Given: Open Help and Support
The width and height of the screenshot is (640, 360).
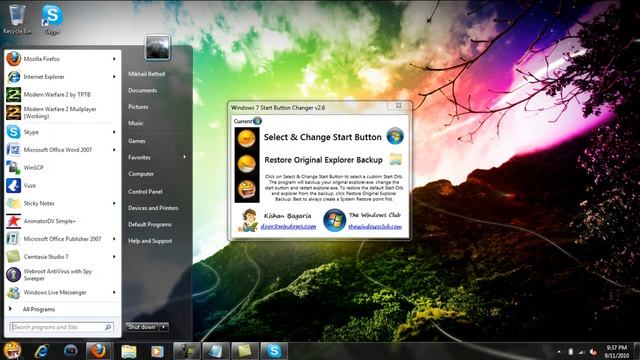Looking at the screenshot, I should point(150,241).
